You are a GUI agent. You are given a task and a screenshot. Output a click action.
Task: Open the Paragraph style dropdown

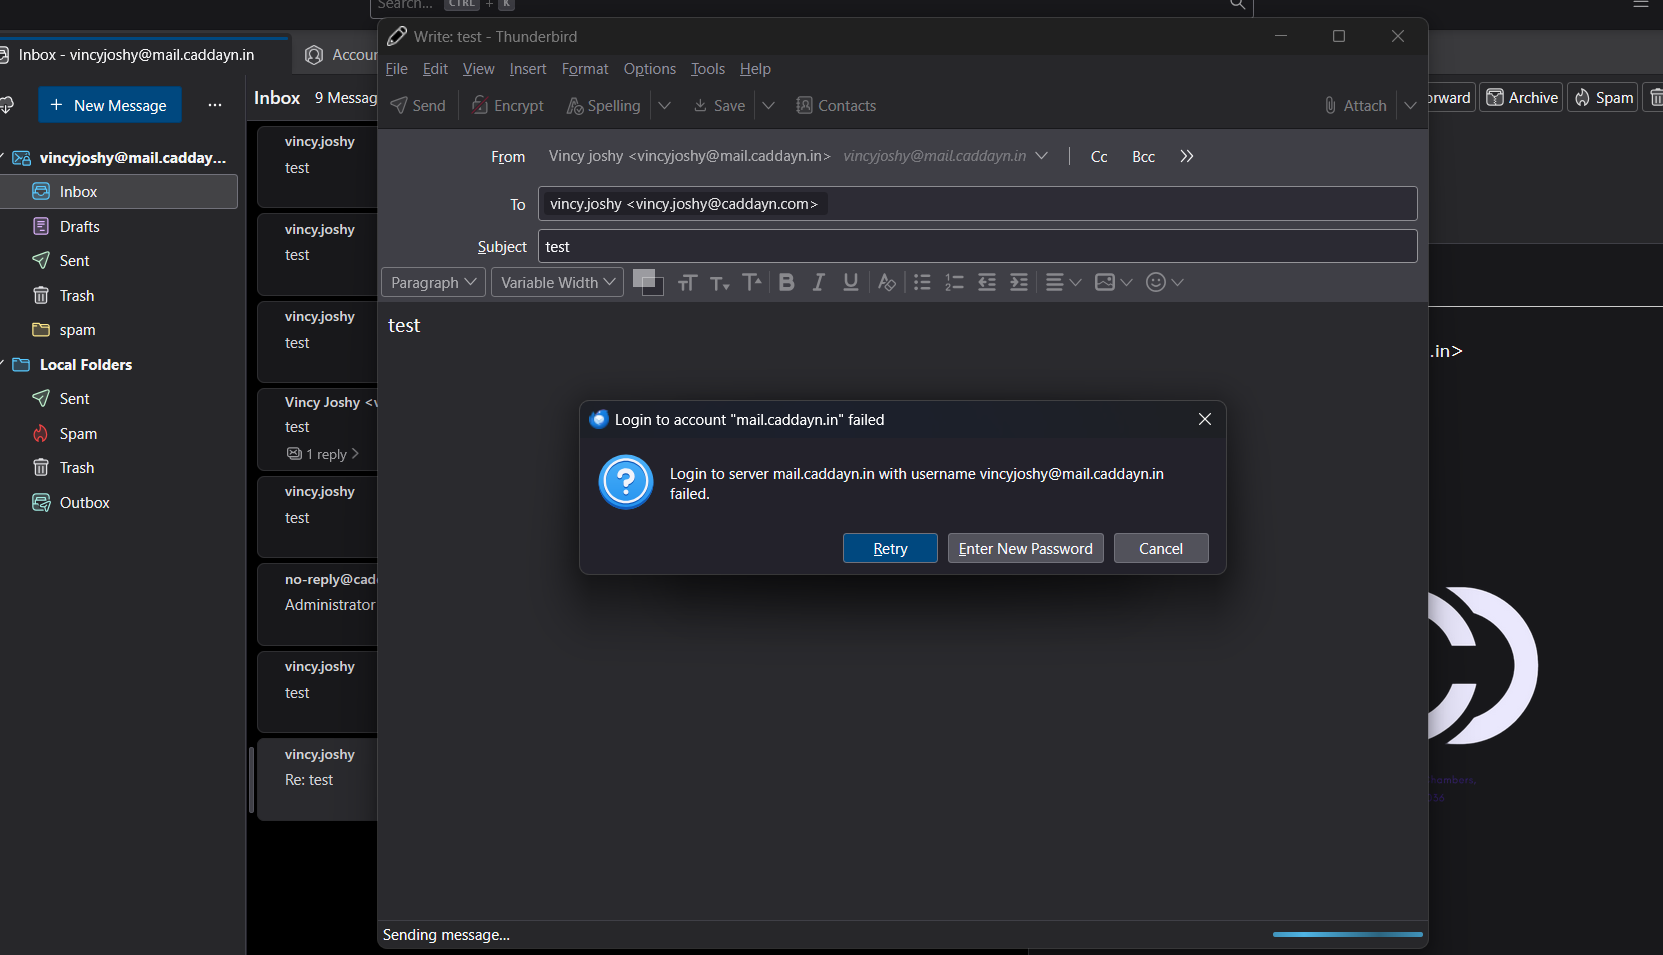(434, 283)
